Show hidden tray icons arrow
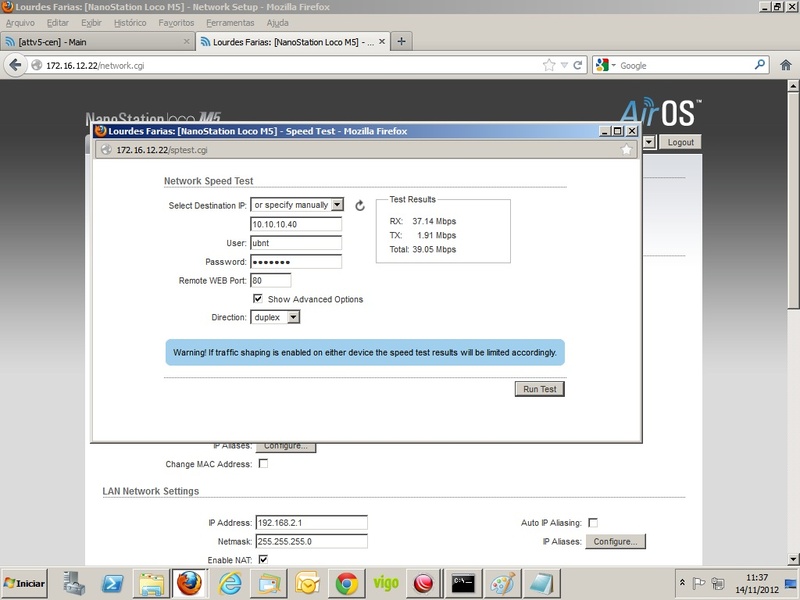The height and width of the screenshot is (600, 800). click(x=682, y=582)
